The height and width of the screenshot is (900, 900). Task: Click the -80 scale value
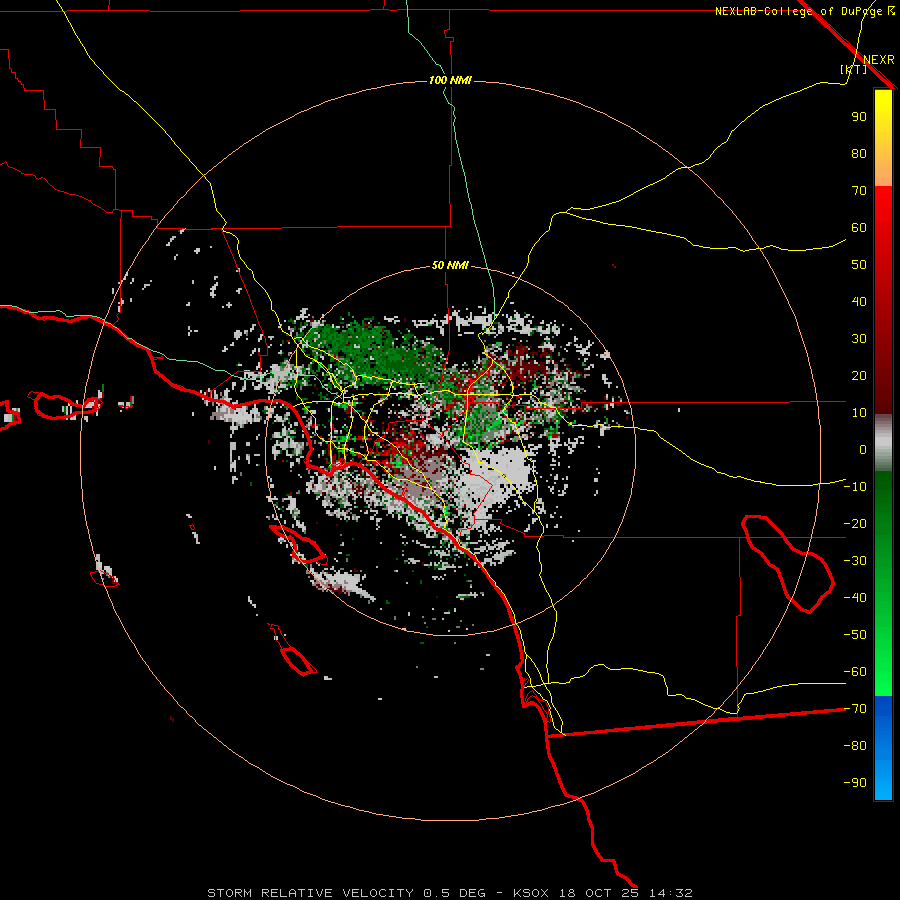(x=855, y=746)
